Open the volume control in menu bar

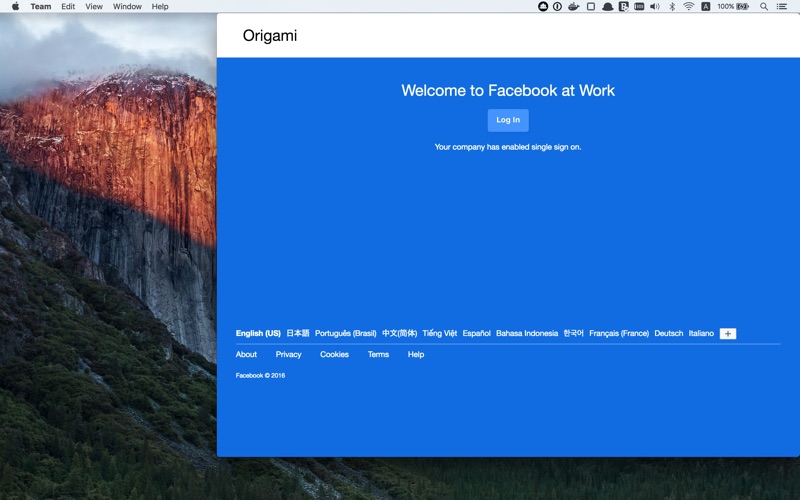pyautogui.click(x=655, y=7)
